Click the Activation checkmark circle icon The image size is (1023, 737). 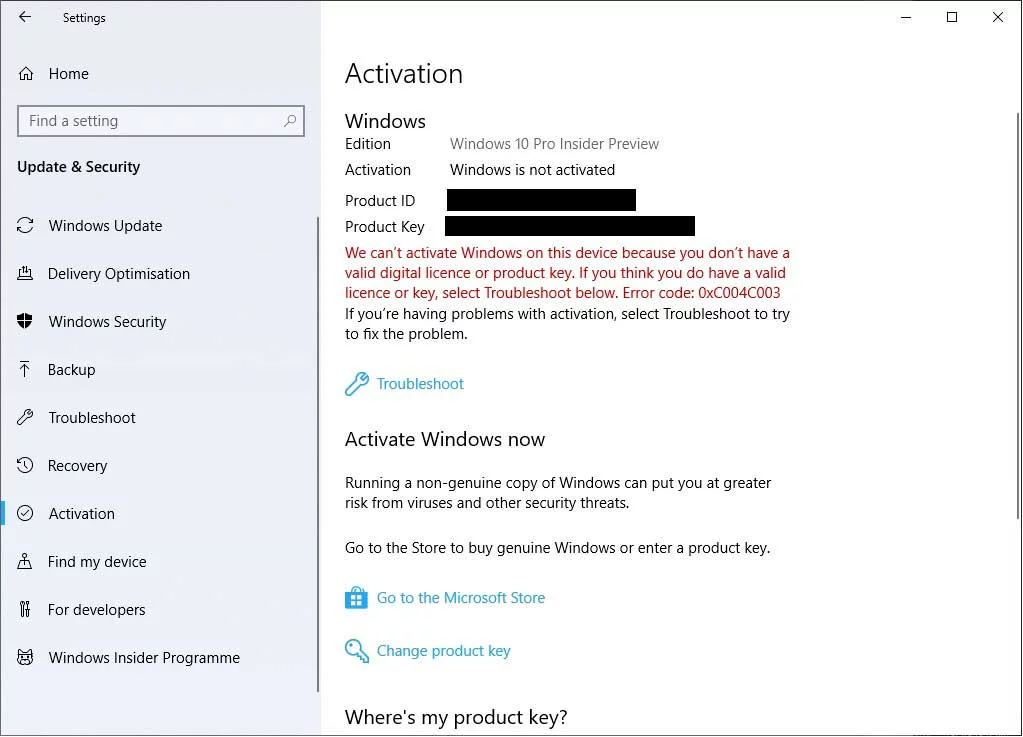click(25, 513)
